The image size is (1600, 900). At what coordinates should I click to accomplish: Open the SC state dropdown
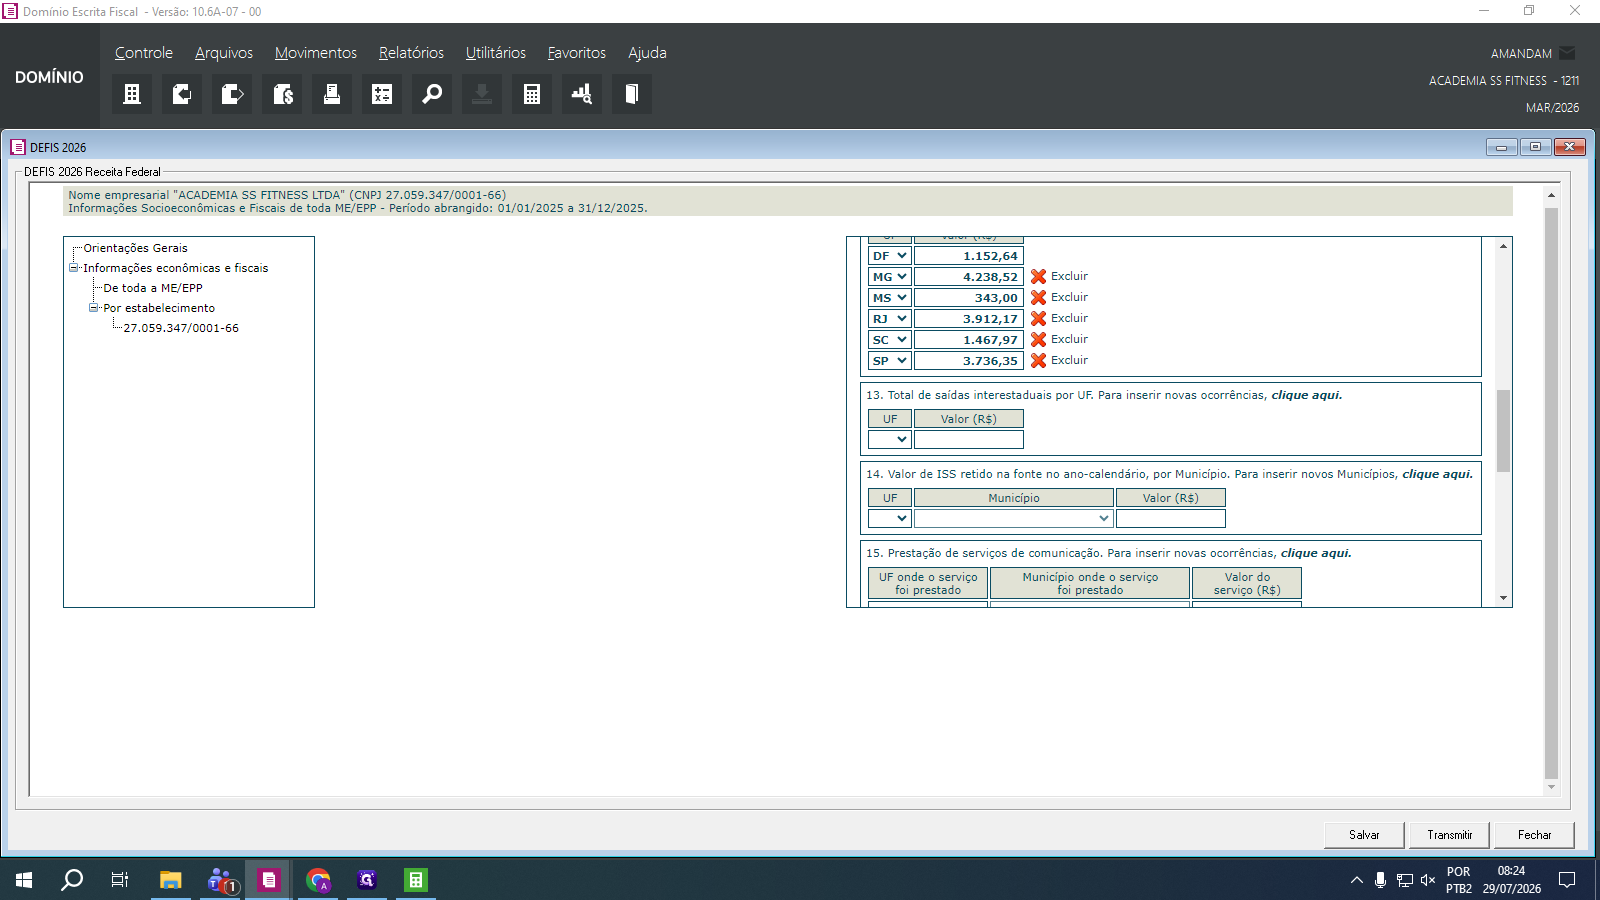889,340
